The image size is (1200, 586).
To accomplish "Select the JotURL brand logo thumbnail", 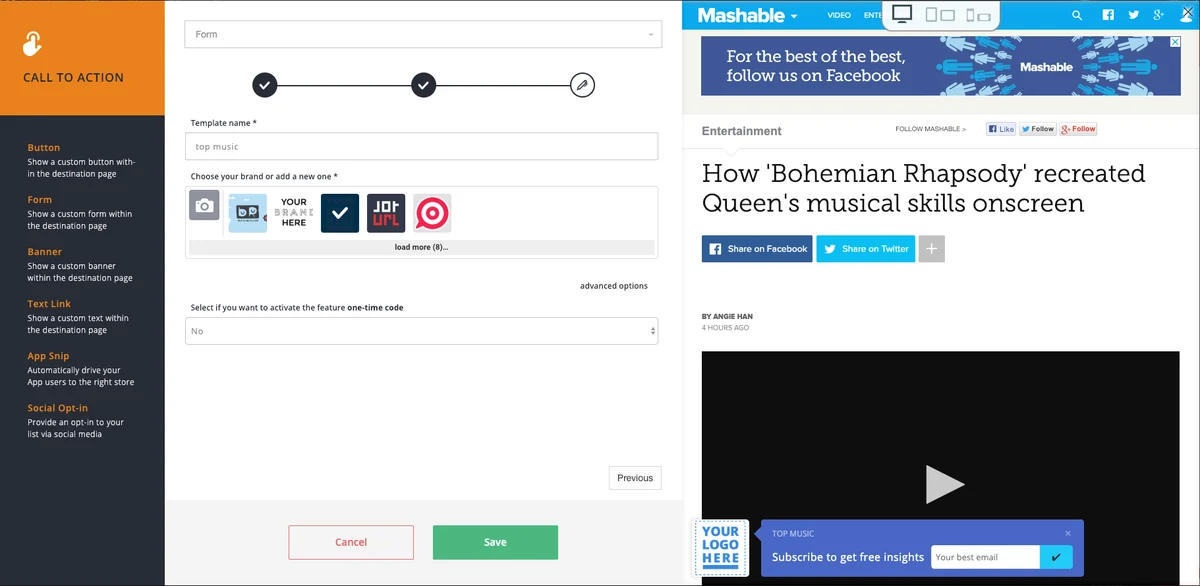I will tap(386, 213).
